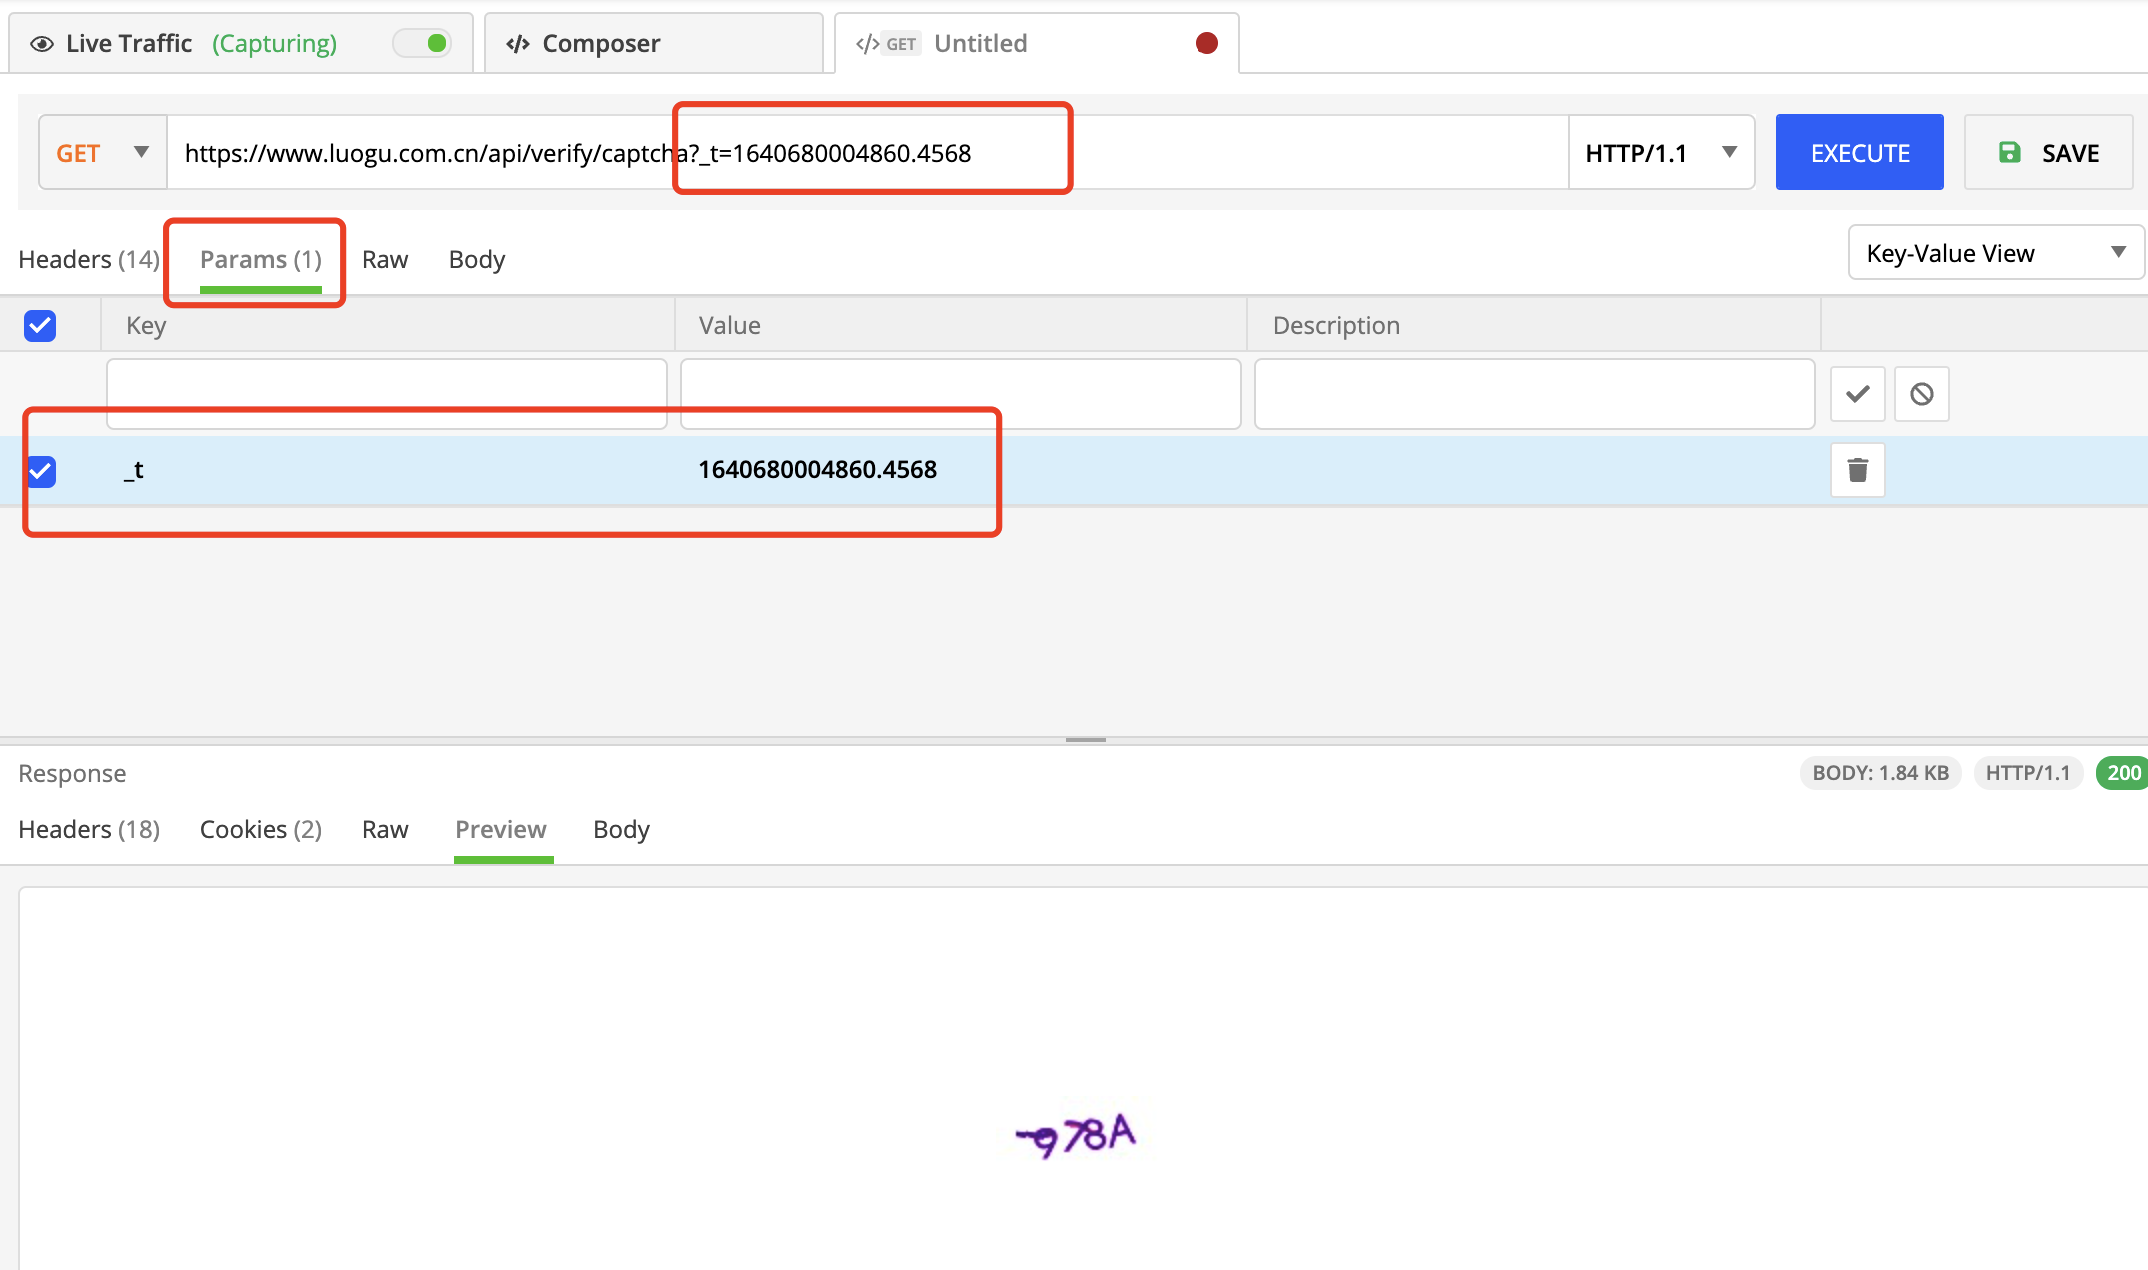
Task: Toggle the Live Traffic capturing switch
Action: click(x=423, y=43)
